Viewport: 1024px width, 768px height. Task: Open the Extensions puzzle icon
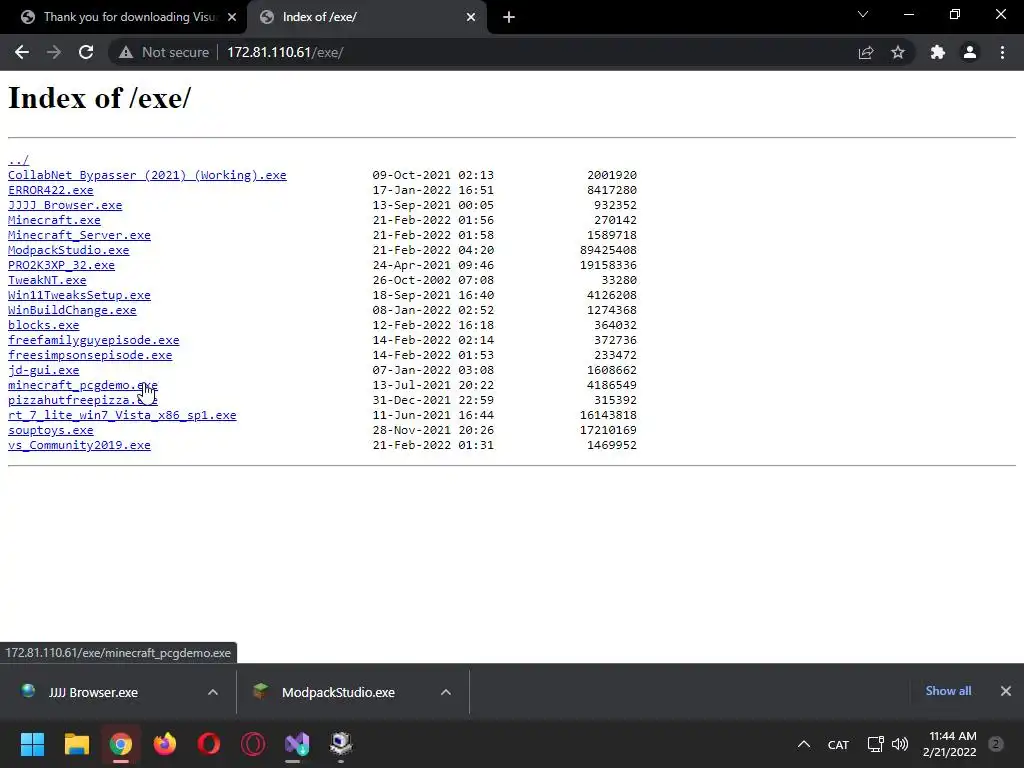(x=938, y=52)
